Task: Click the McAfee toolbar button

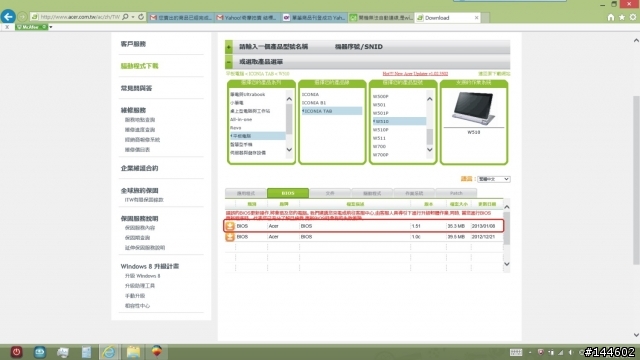Action: click(x=31, y=27)
